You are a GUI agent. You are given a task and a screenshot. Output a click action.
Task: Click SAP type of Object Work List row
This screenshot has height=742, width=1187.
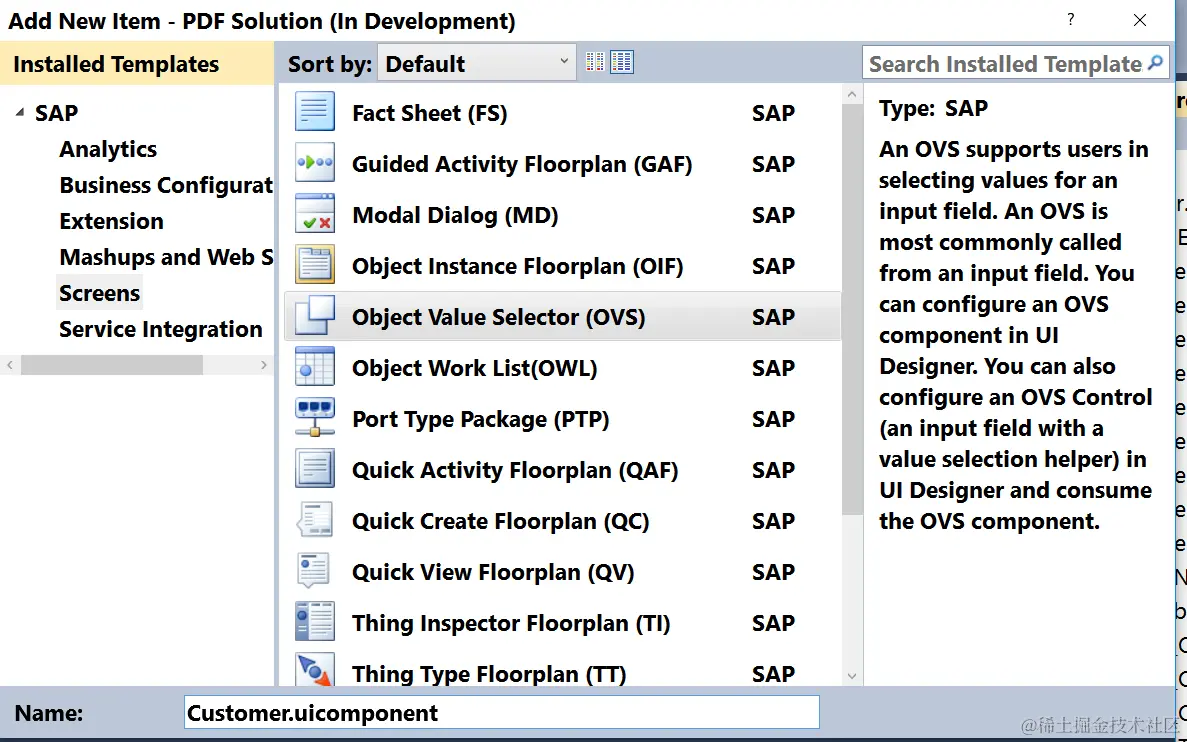773,368
